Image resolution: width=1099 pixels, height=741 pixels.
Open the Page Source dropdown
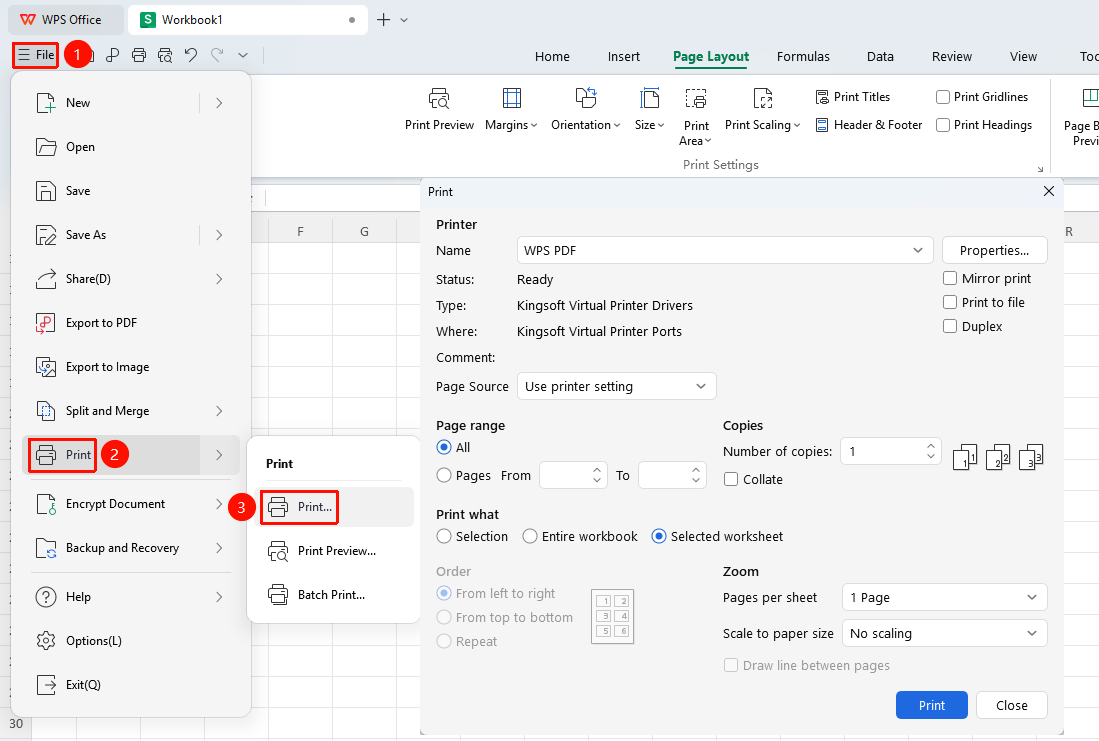pos(617,386)
